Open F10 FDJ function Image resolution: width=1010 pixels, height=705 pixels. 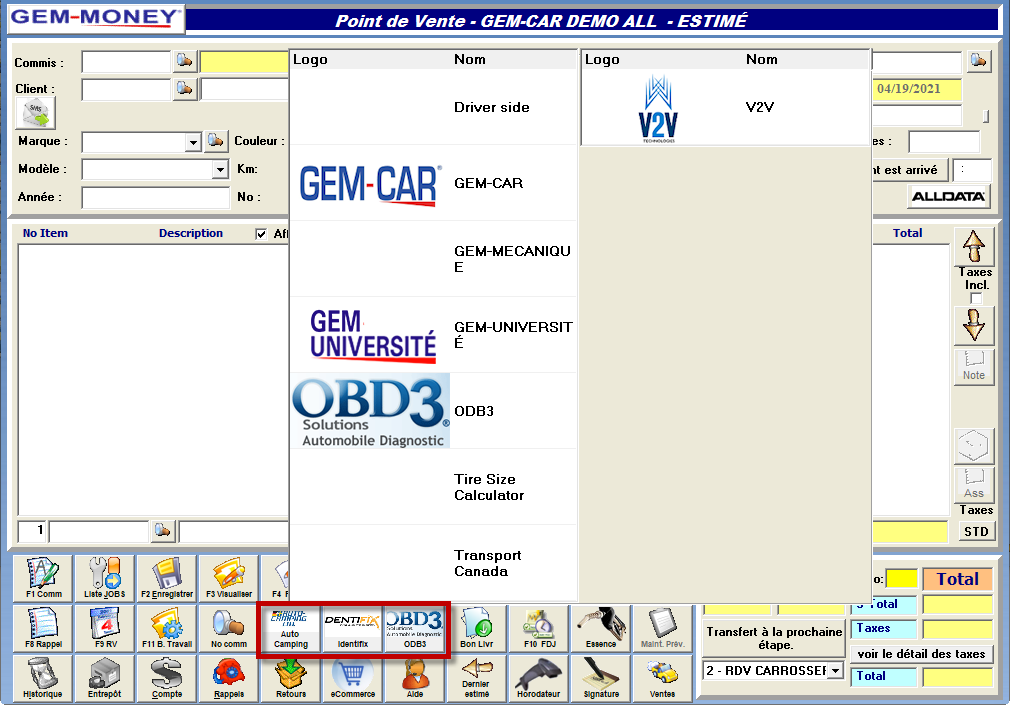tap(539, 628)
